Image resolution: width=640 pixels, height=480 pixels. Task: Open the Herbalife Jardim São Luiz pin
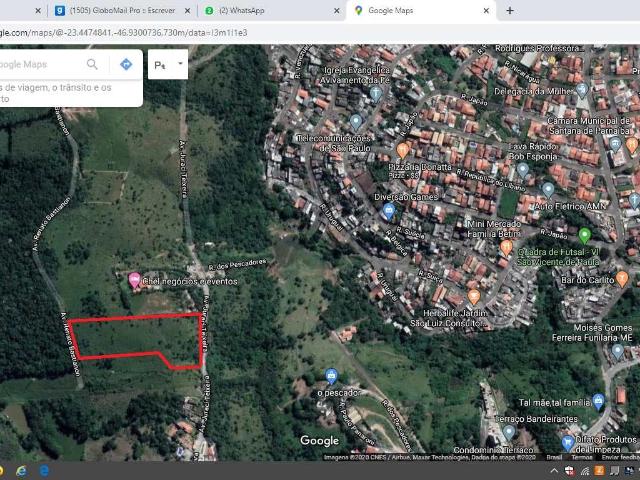[473, 297]
